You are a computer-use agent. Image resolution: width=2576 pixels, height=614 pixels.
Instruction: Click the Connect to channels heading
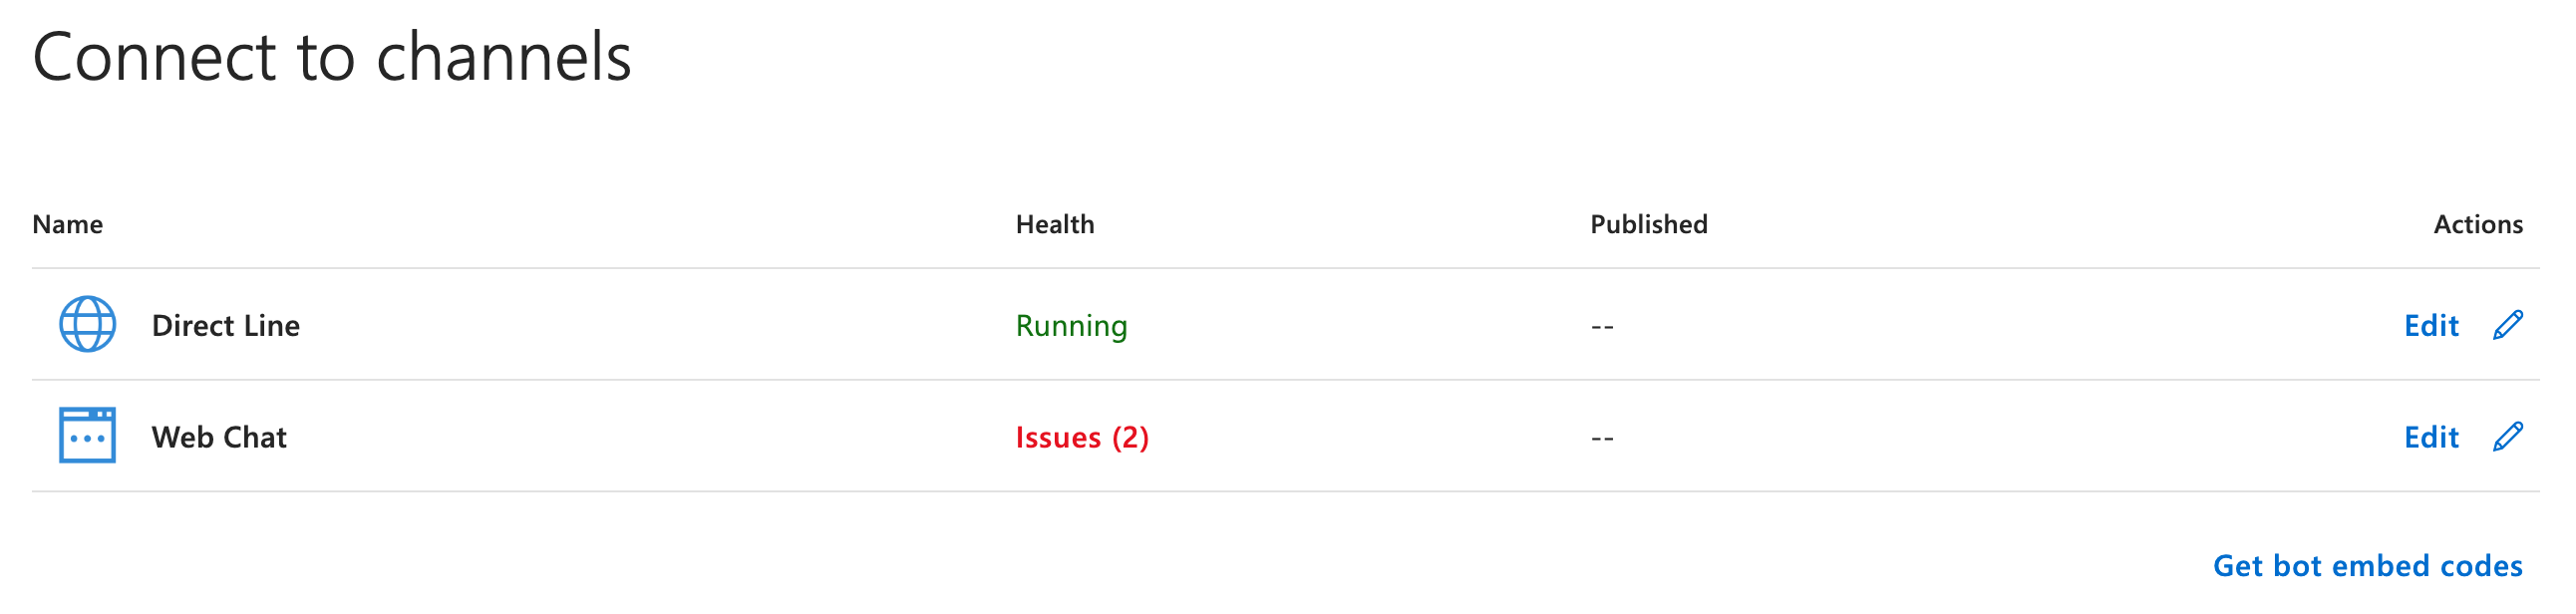tap(332, 57)
